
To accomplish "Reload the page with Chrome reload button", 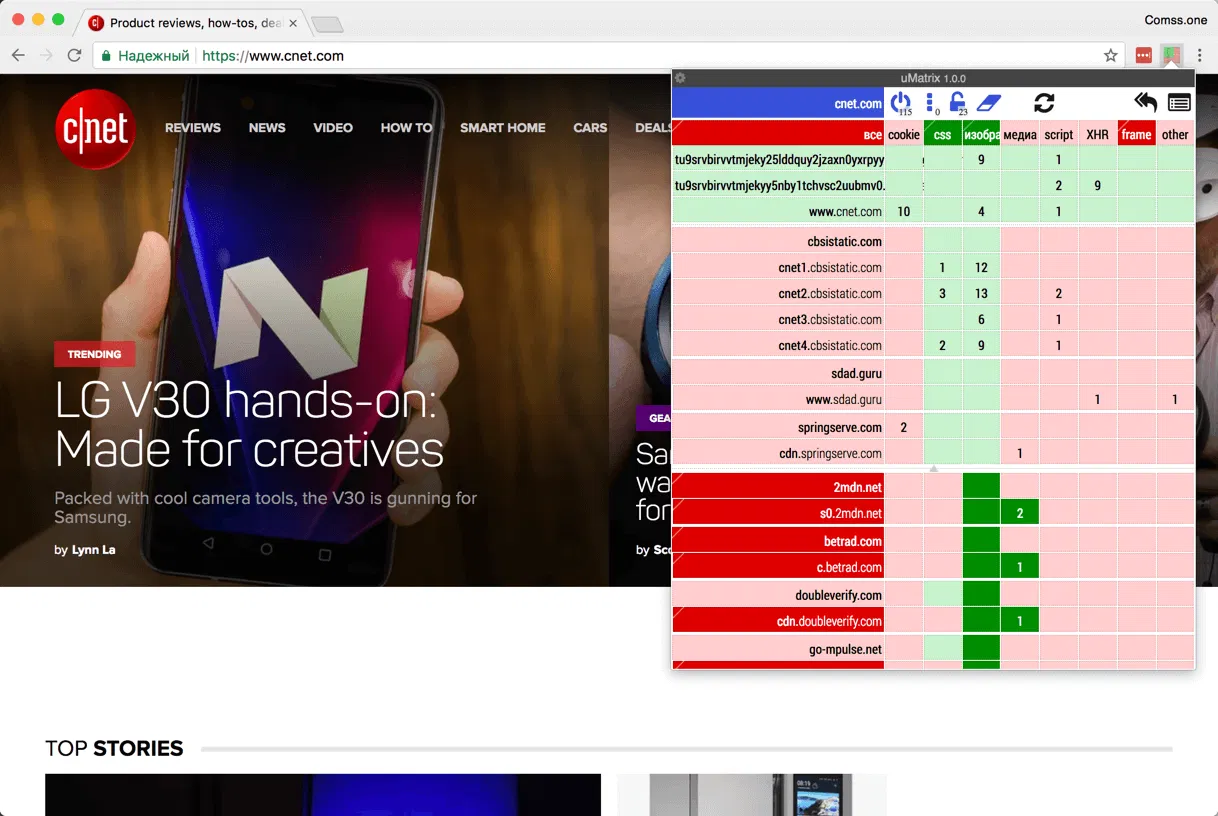I will coord(74,55).
